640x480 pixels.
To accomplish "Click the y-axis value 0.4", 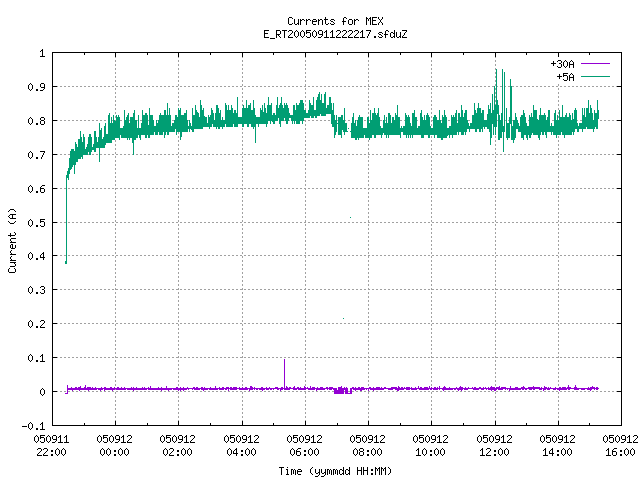I will click(36, 256).
